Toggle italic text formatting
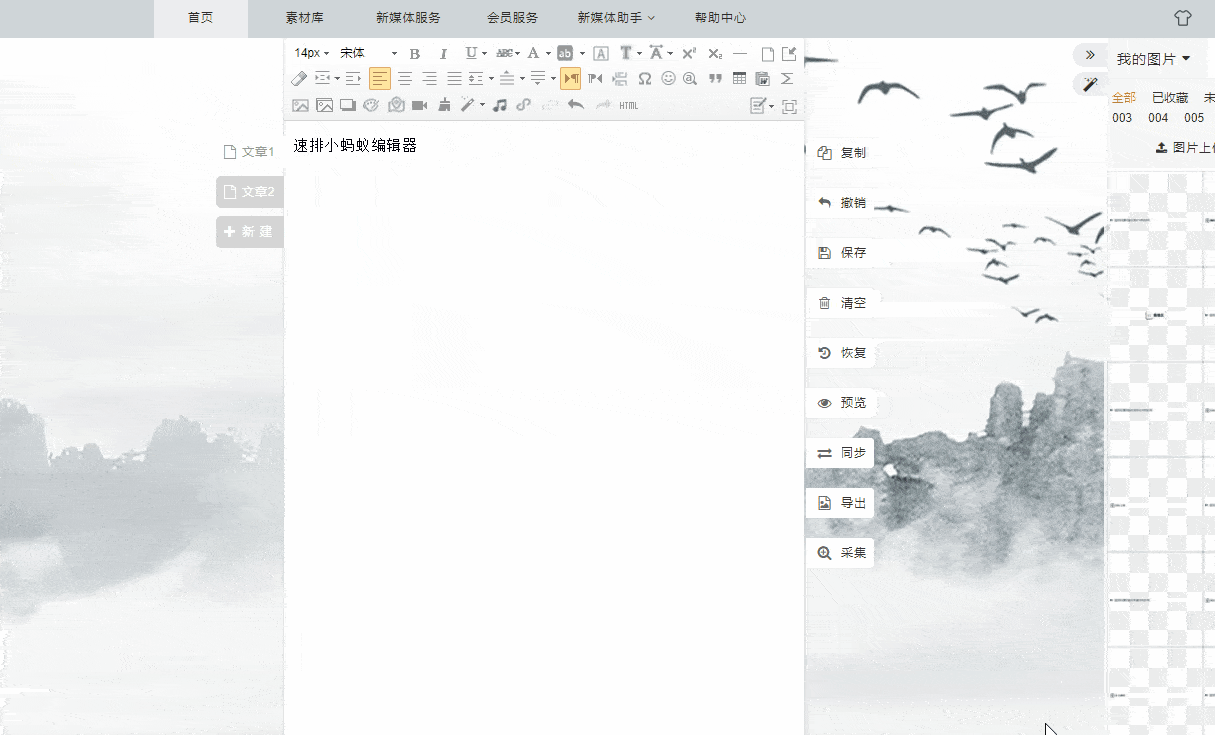Screen dimensions: 1215x735 click(443, 53)
